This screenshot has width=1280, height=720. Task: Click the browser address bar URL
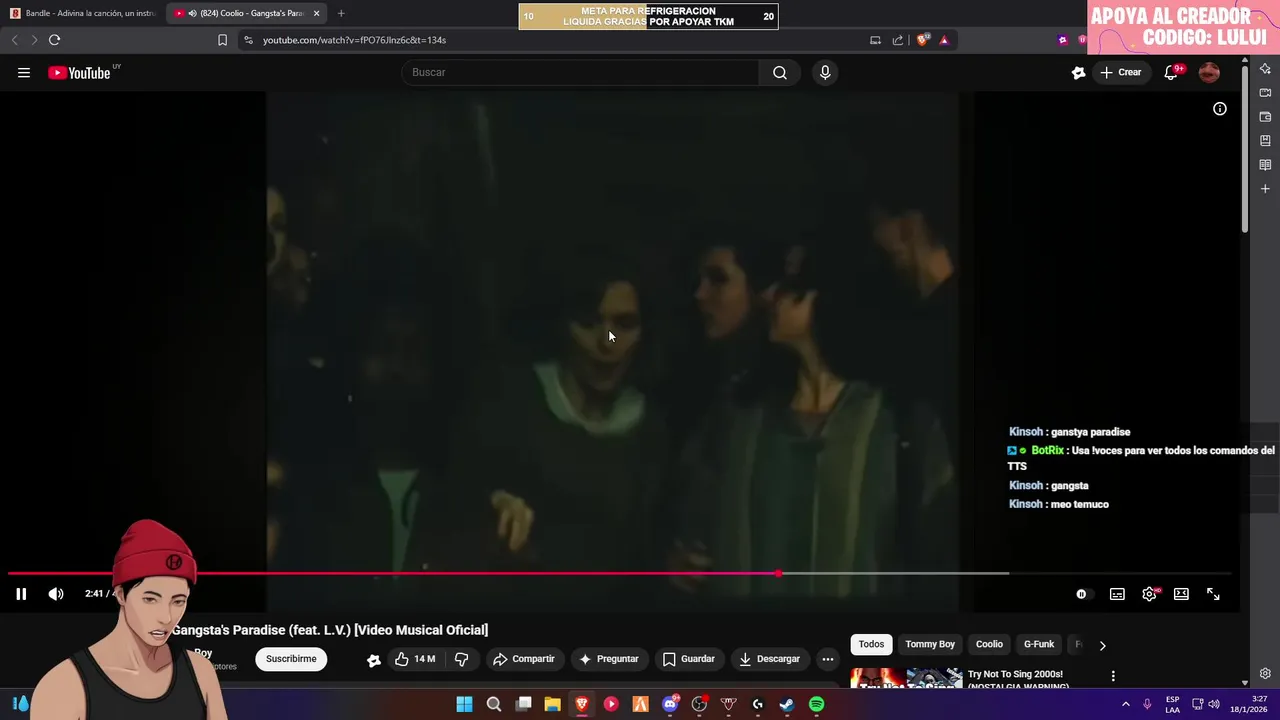pos(354,40)
